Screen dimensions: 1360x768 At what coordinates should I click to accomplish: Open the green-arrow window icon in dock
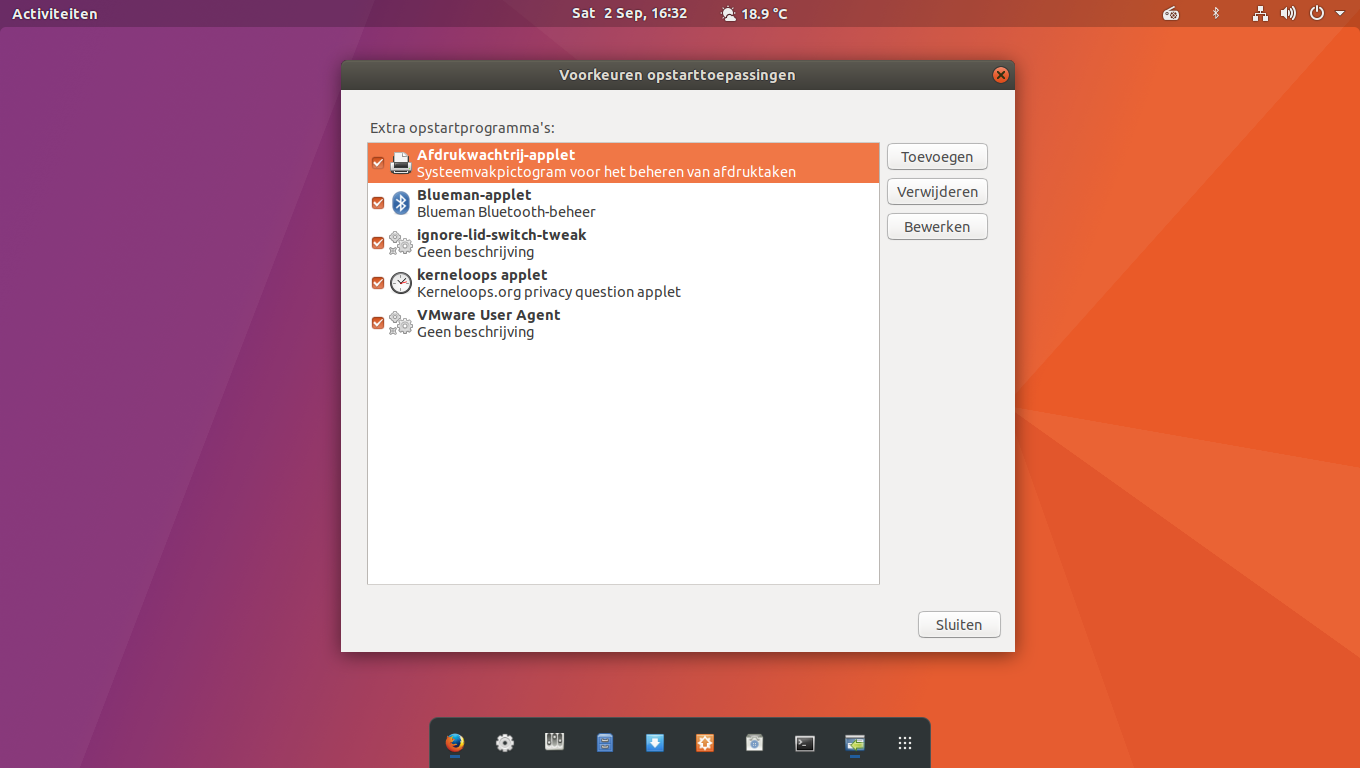855,743
